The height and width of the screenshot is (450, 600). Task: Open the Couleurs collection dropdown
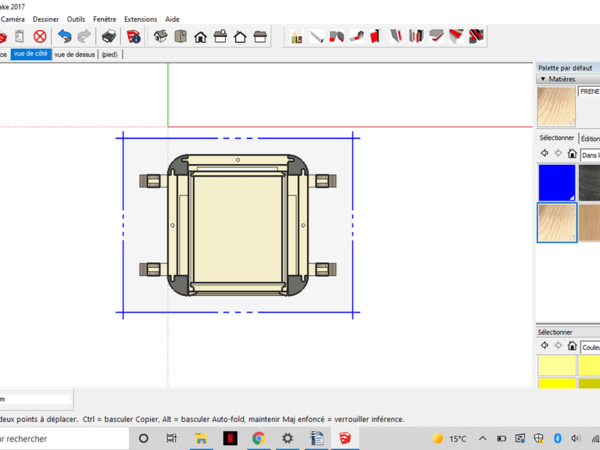(x=589, y=347)
